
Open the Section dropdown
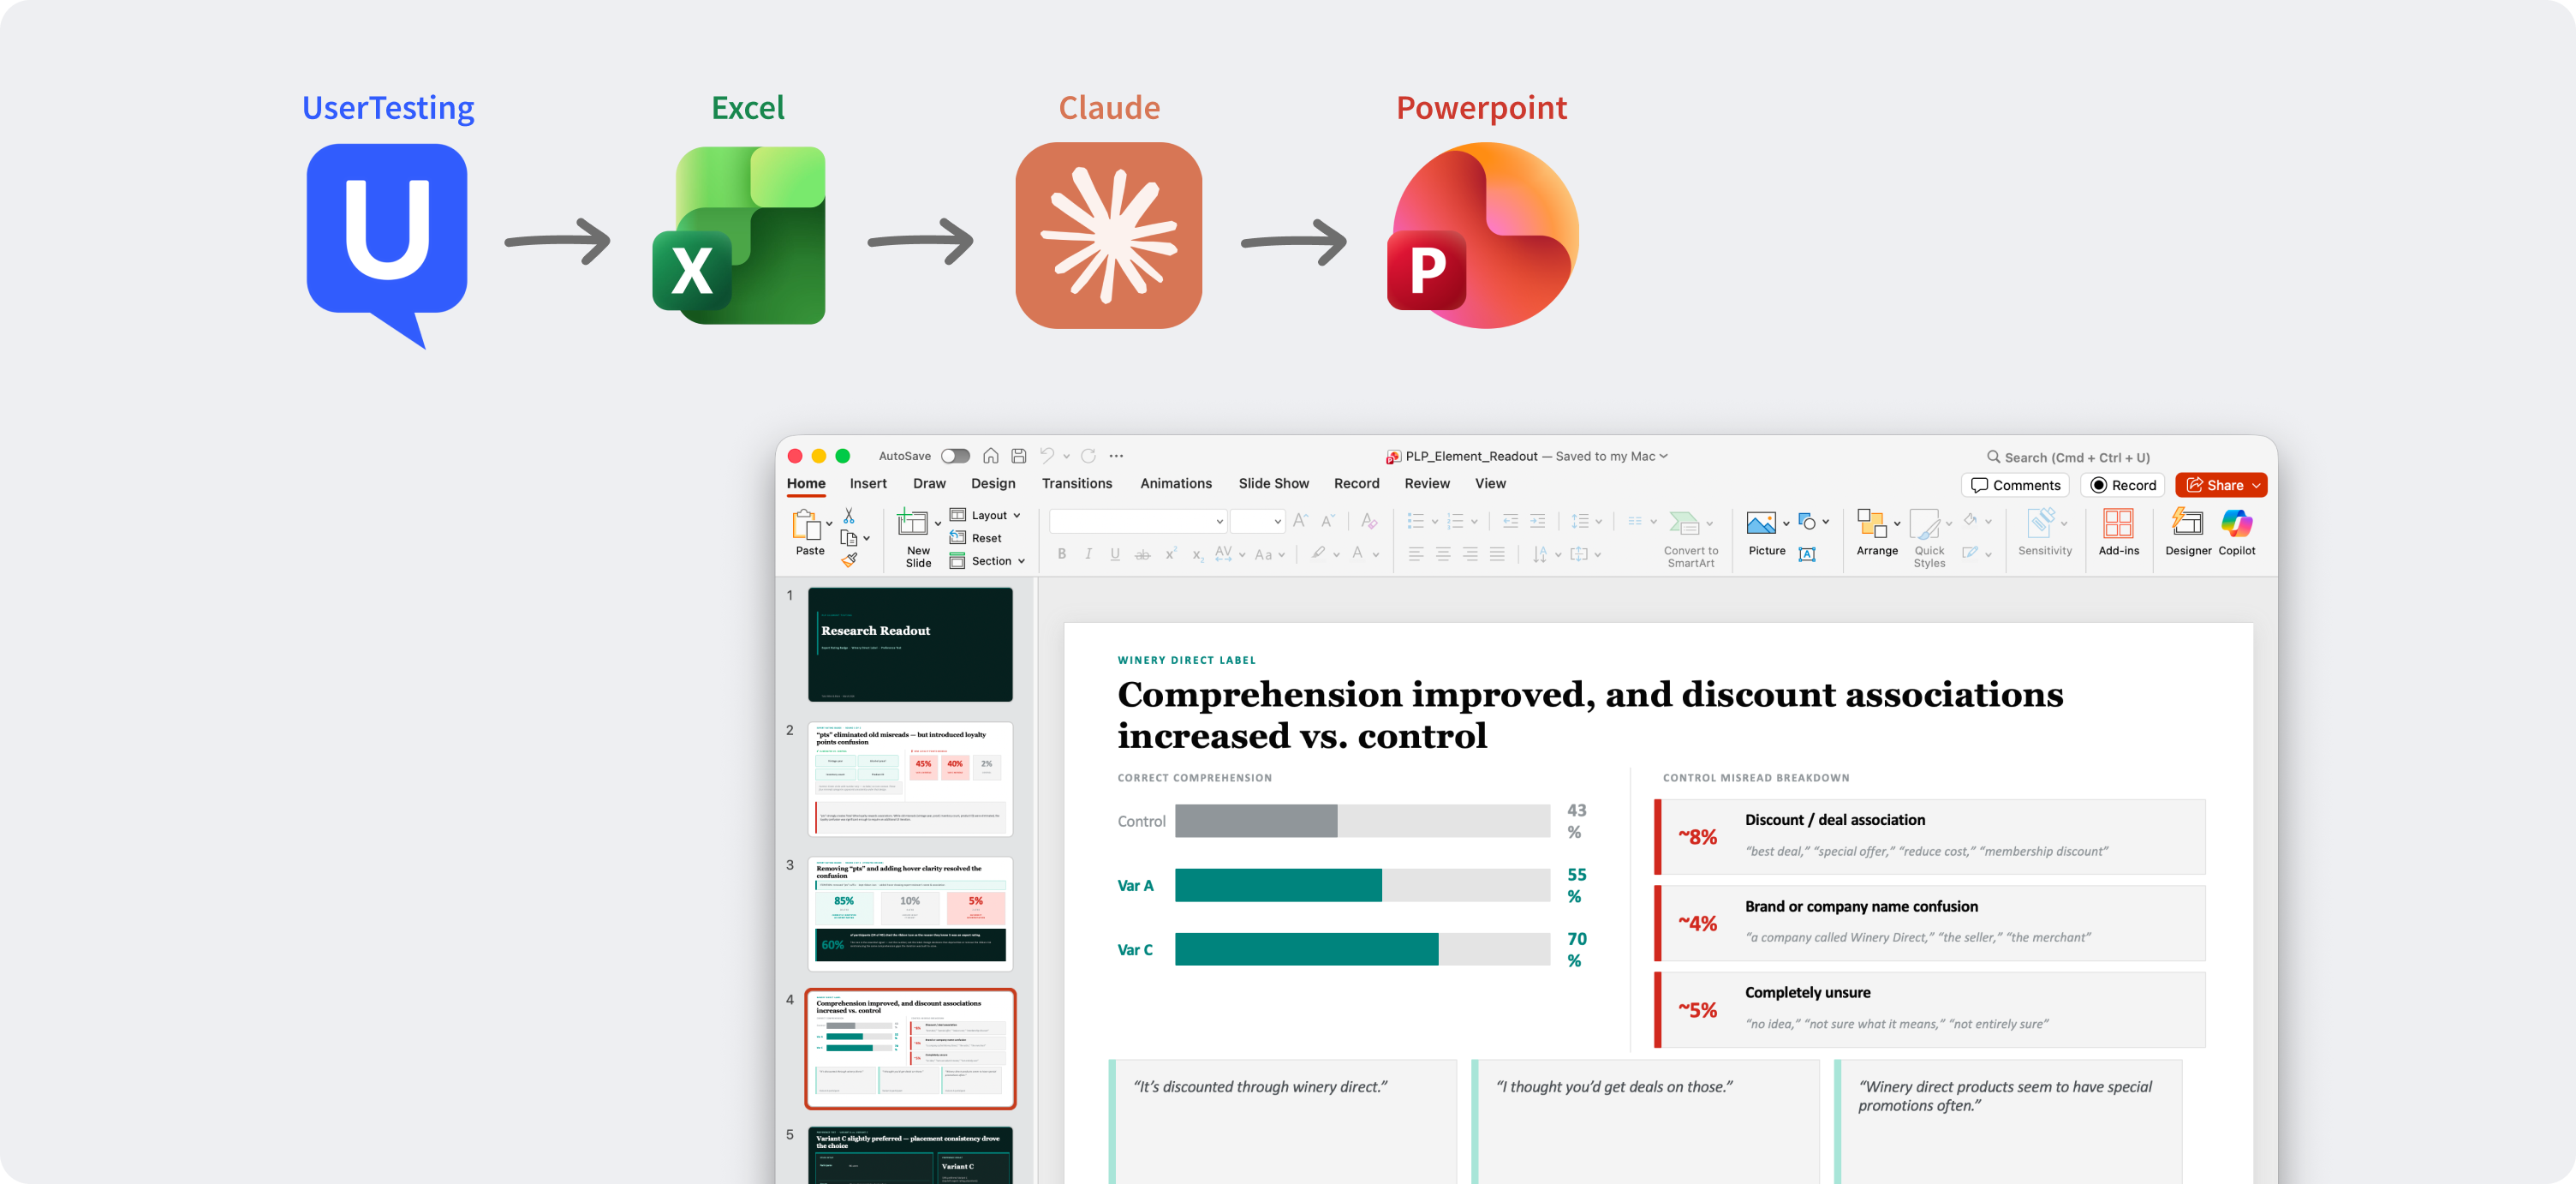(x=987, y=561)
